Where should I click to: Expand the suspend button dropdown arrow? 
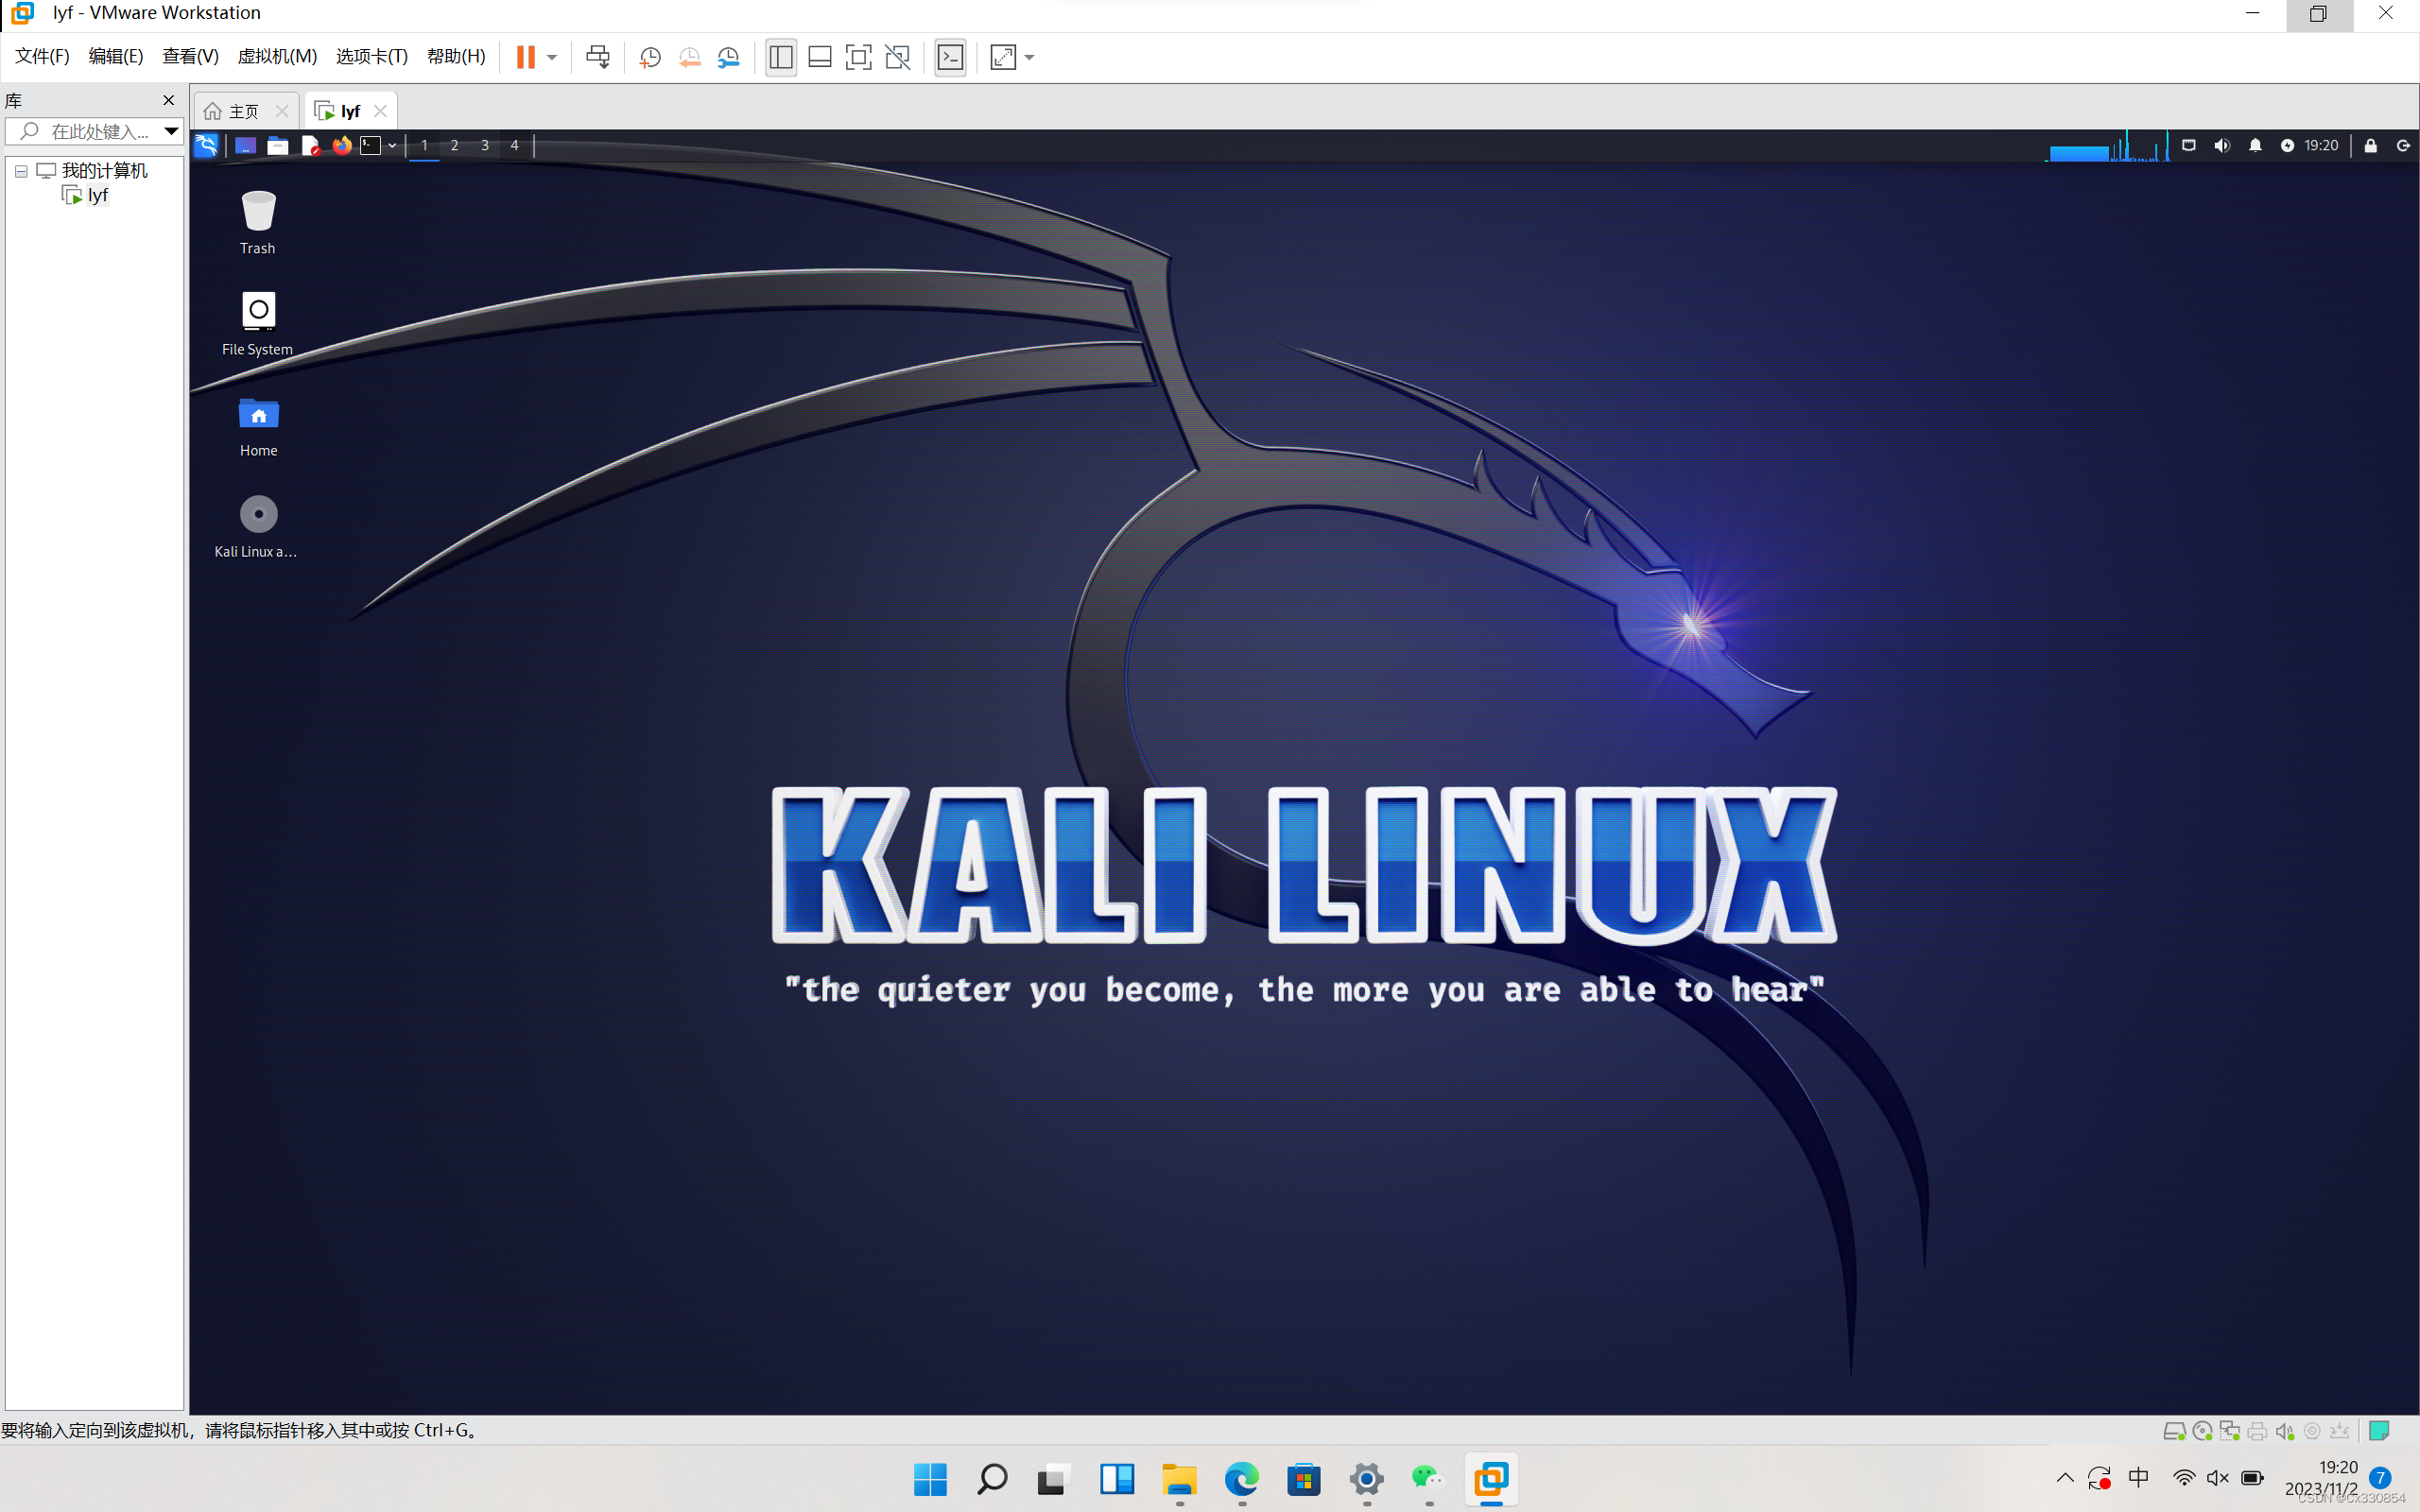pos(549,57)
